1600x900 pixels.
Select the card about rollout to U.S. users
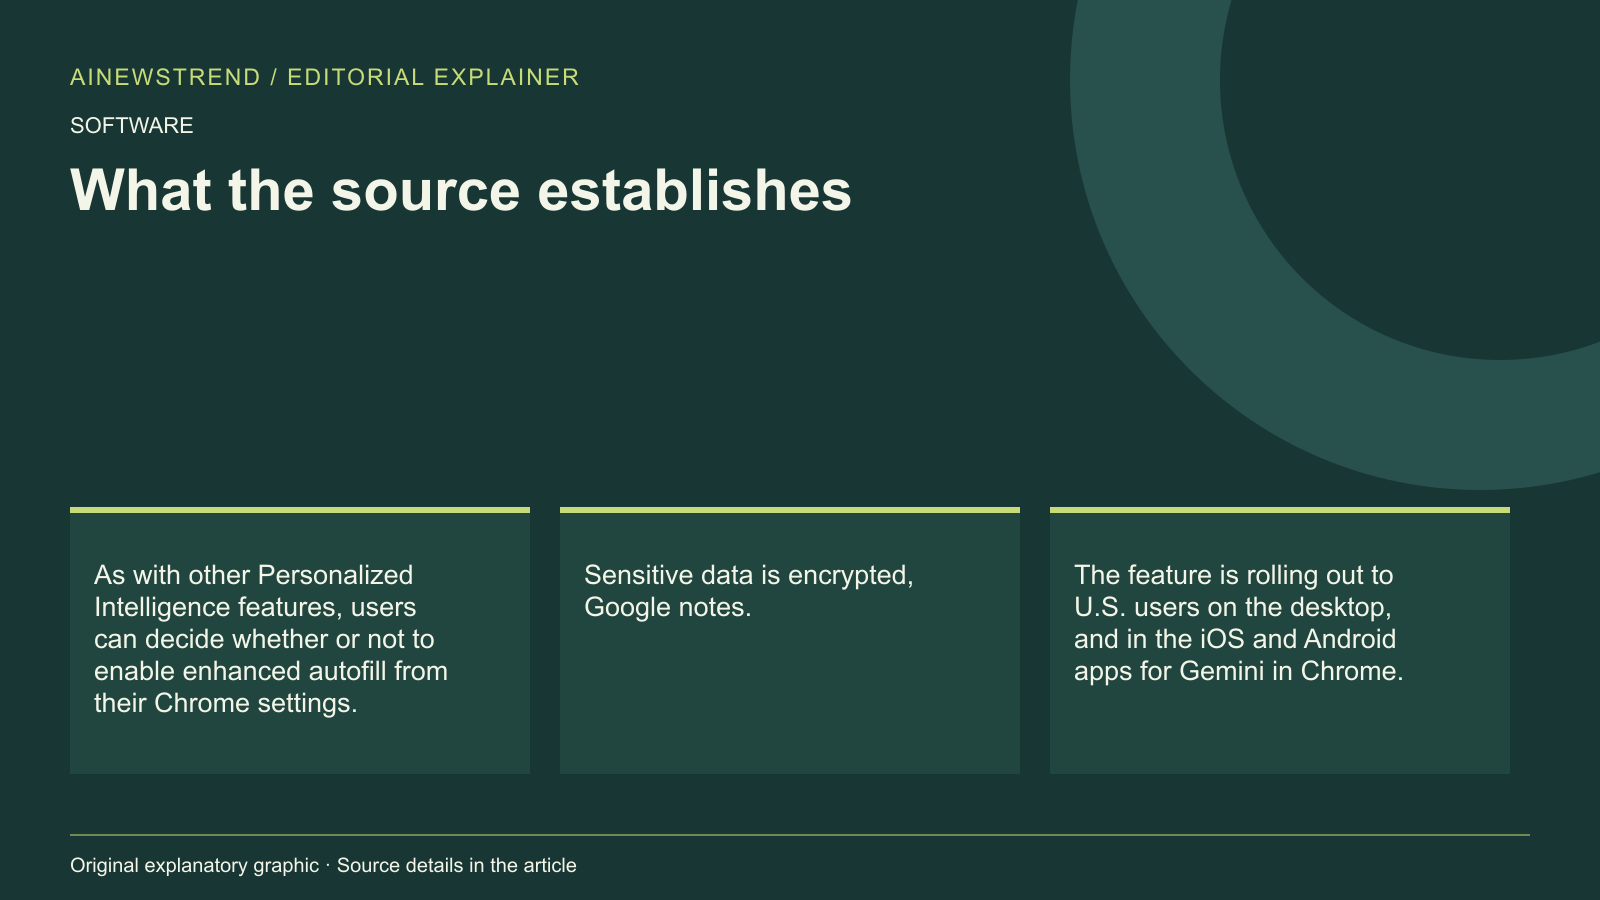(1280, 640)
